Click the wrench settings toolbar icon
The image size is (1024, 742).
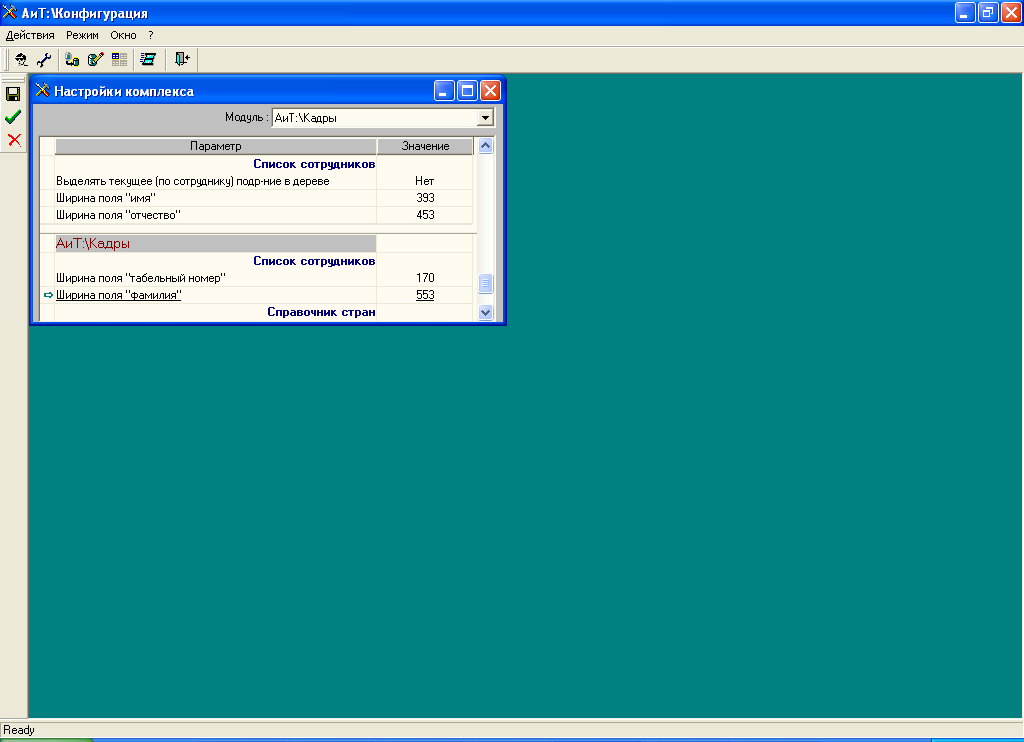pos(44,60)
